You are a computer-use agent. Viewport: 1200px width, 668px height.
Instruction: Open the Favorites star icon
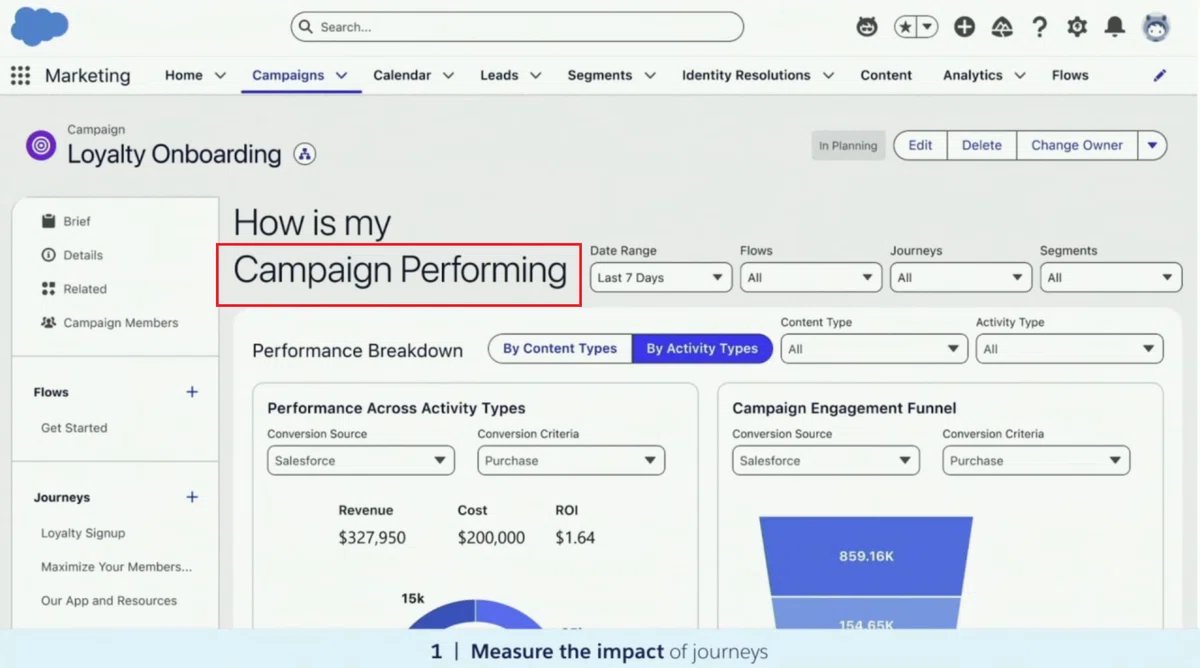tap(905, 27)
